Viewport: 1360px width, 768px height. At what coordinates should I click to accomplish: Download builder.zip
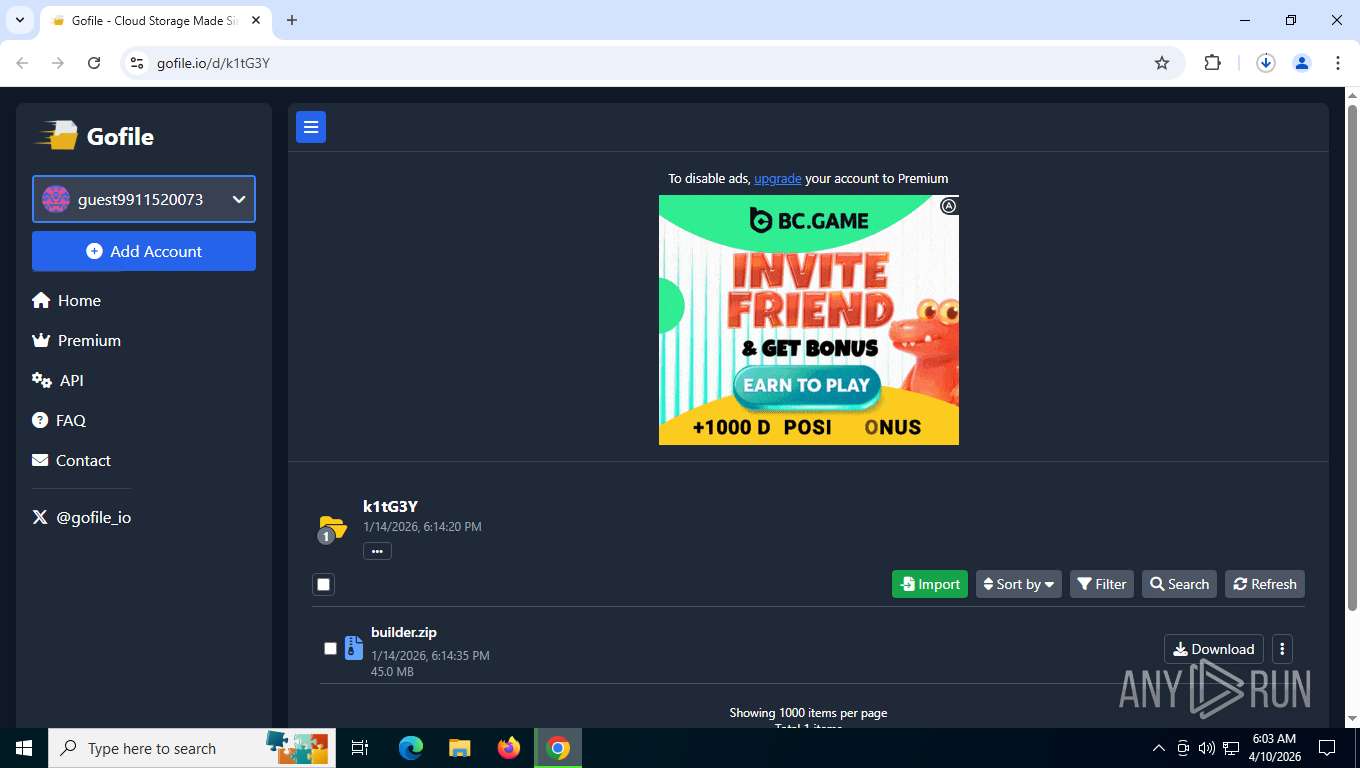point(1214,649)
